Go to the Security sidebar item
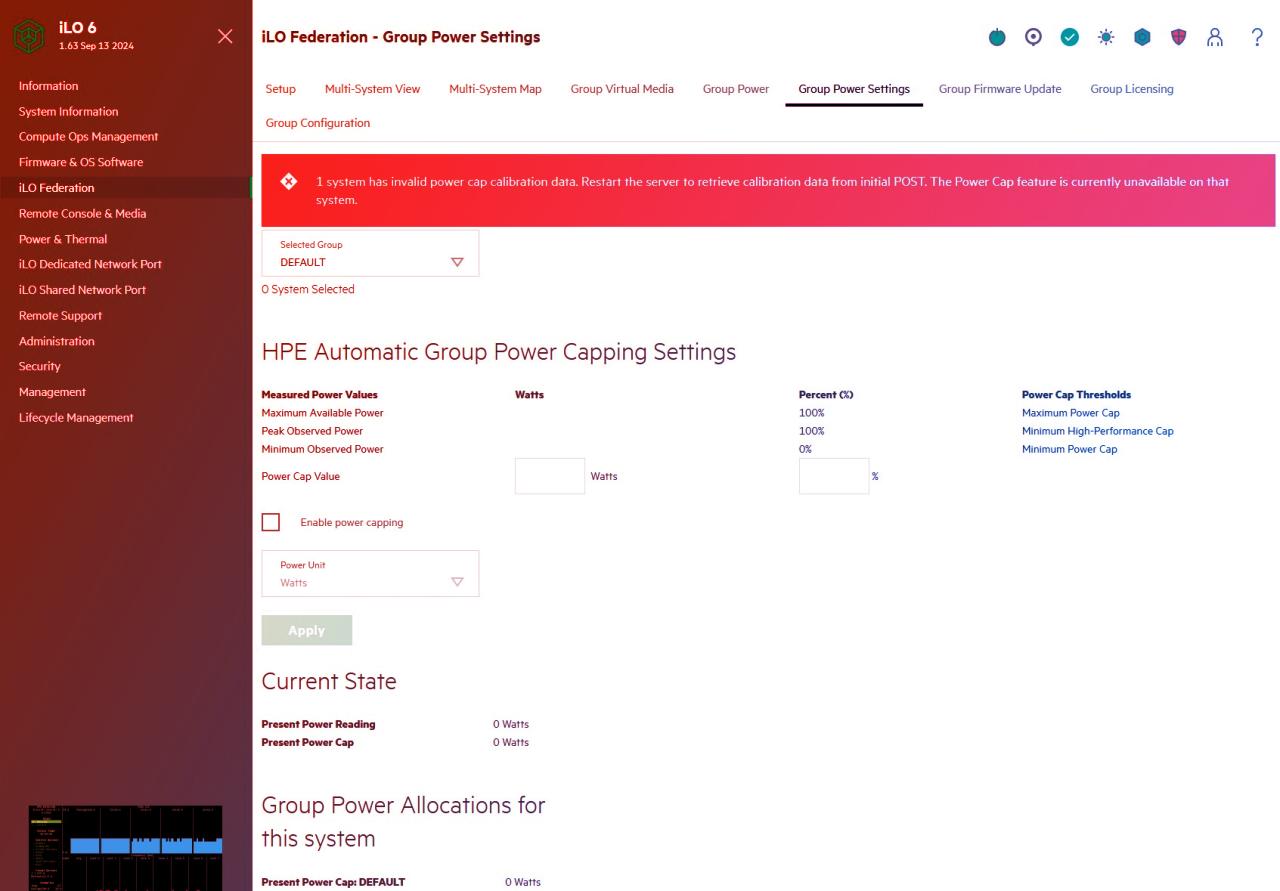The height and width of the screenshot is (891, 1280). 40,367
